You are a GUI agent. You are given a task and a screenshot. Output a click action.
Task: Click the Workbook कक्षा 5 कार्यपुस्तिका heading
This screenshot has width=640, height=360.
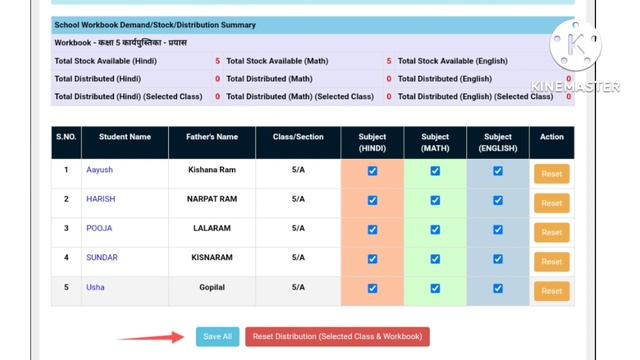click(120, 43)
